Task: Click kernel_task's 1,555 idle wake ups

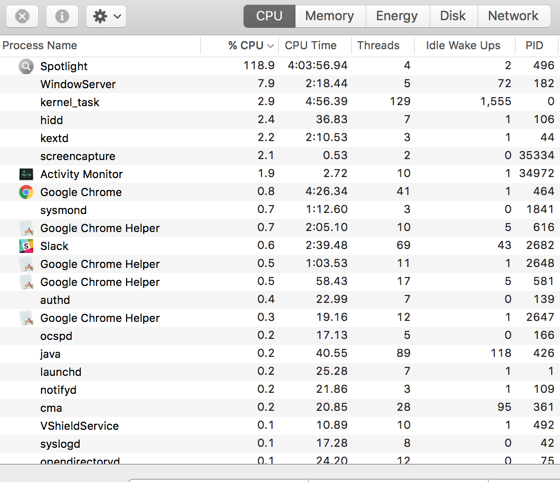Action: pos(496,101)
